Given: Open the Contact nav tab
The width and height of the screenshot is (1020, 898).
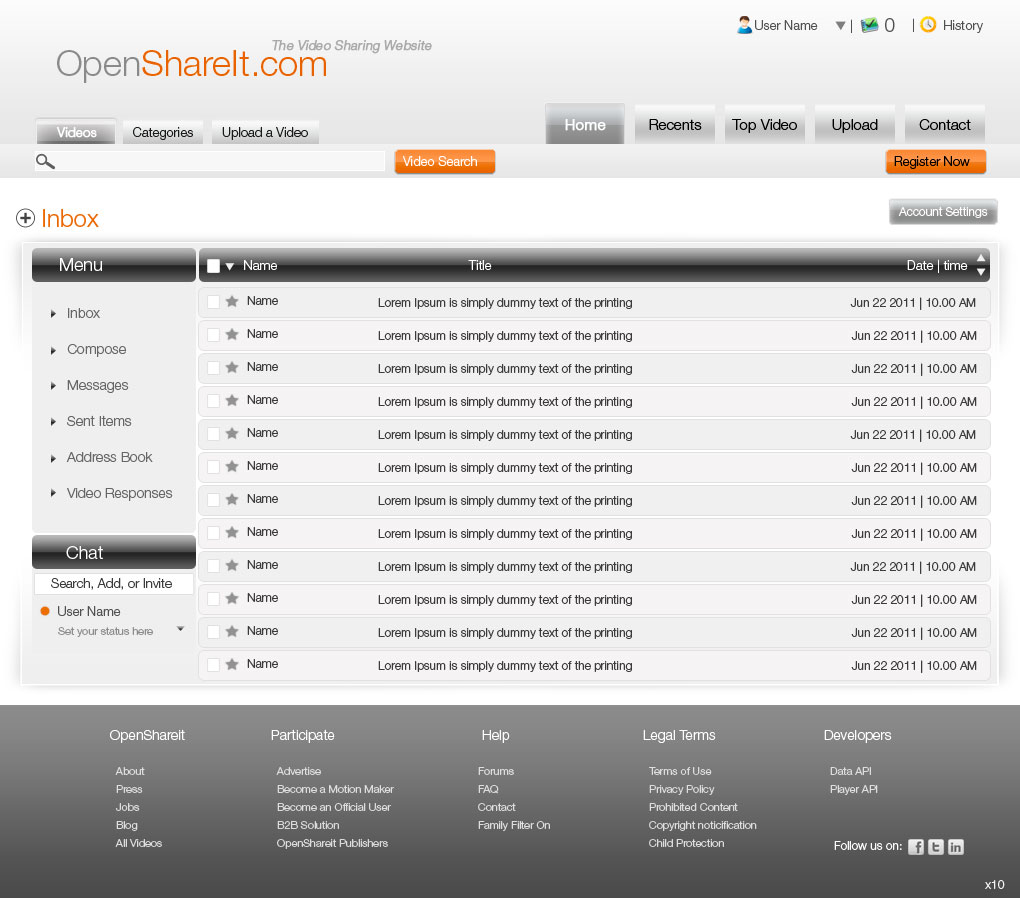Looking at the screenshot, I should 945,124.
